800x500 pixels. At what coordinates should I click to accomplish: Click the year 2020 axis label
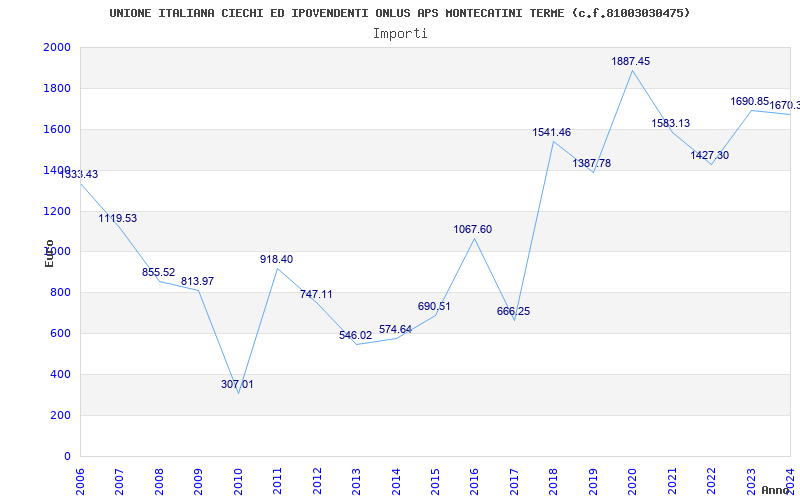[633, 481]
